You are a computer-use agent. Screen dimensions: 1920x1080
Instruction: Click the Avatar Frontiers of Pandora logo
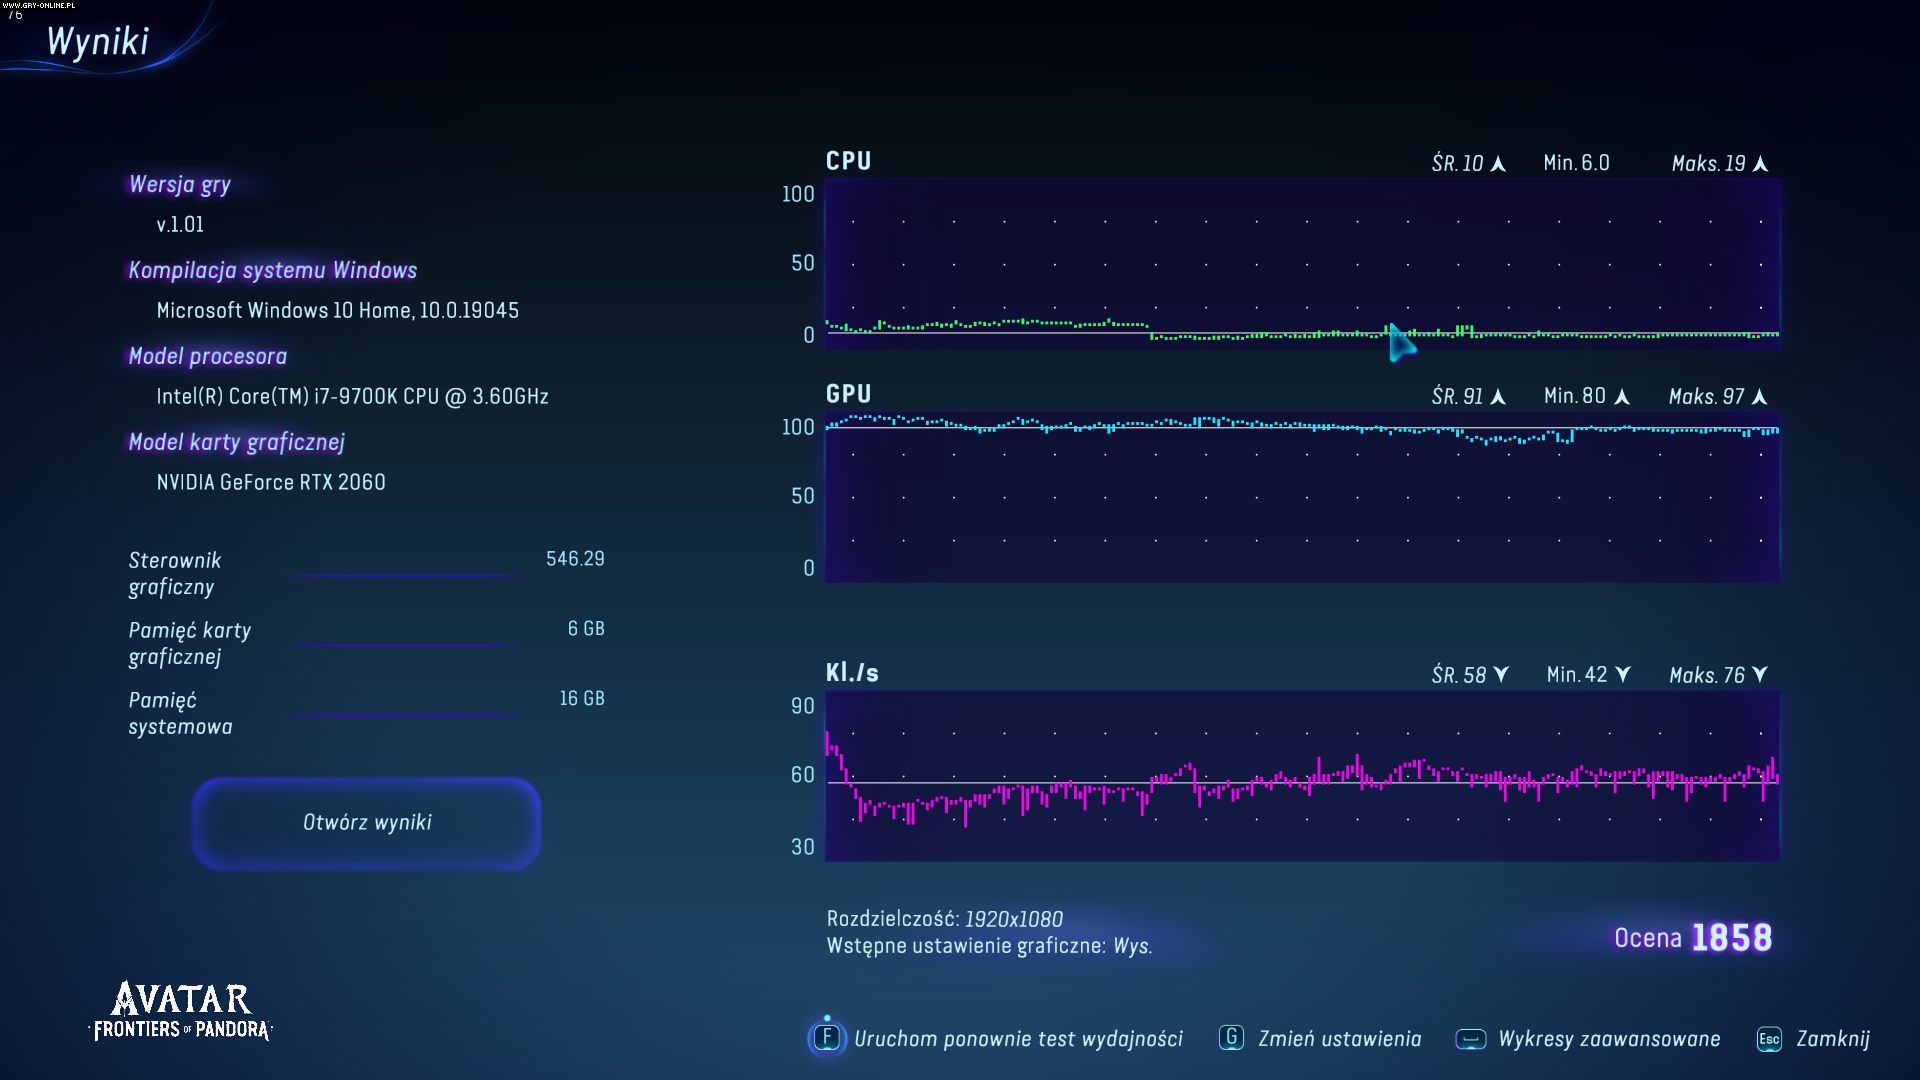(181, 1011)
